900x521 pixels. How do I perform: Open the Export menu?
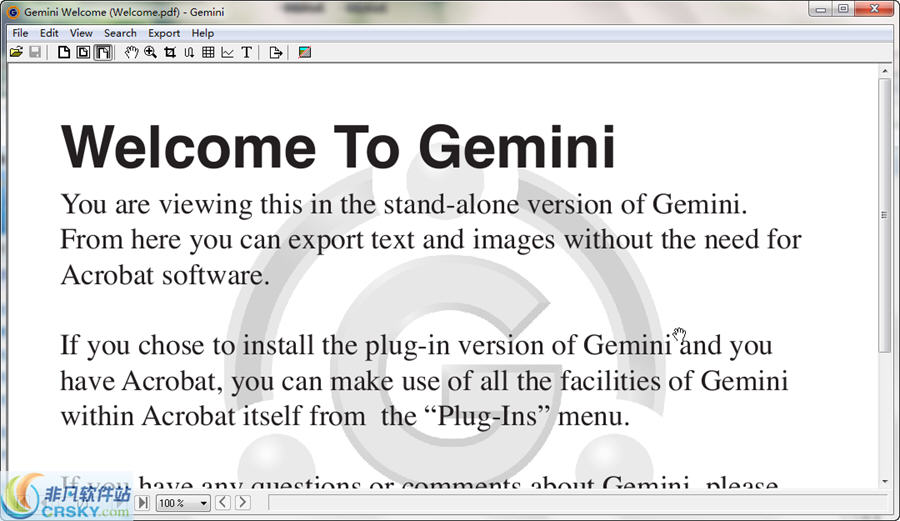click(164, 33)
